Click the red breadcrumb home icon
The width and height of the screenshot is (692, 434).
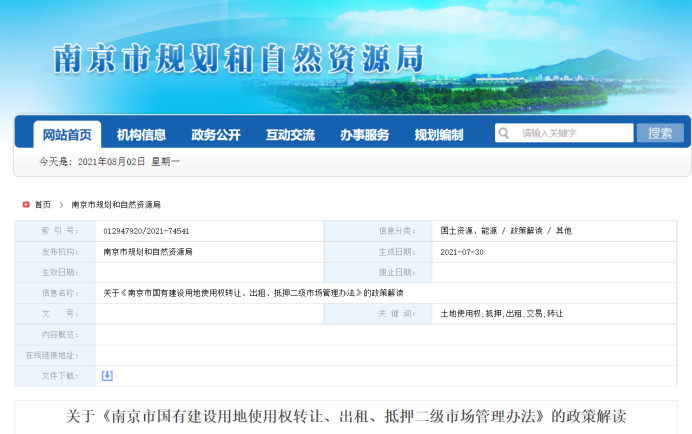point(26,204)
